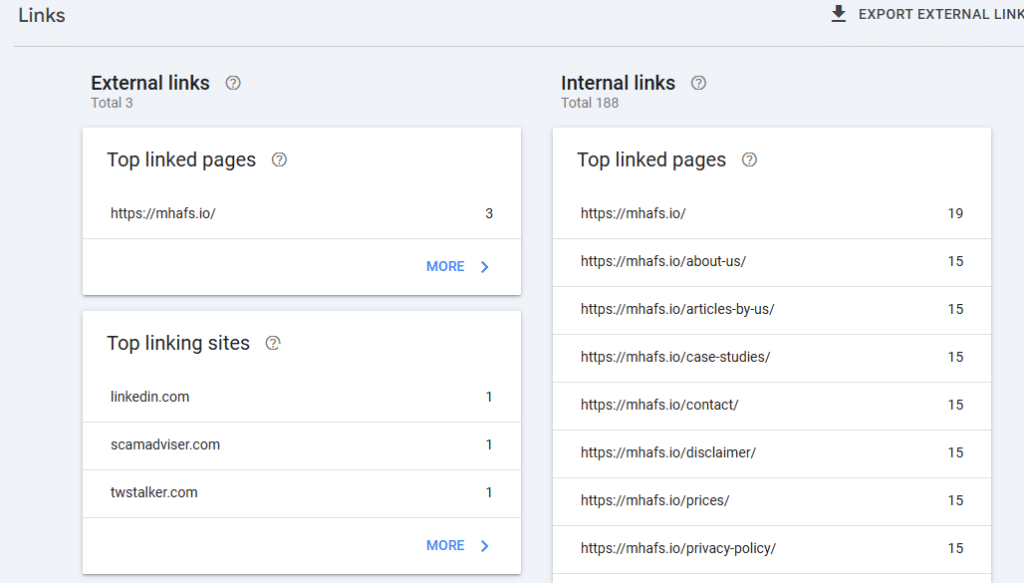Screen dimensions: 1024x583
Task: Click MORE under Top linked pages card
Action: (445, 266)
